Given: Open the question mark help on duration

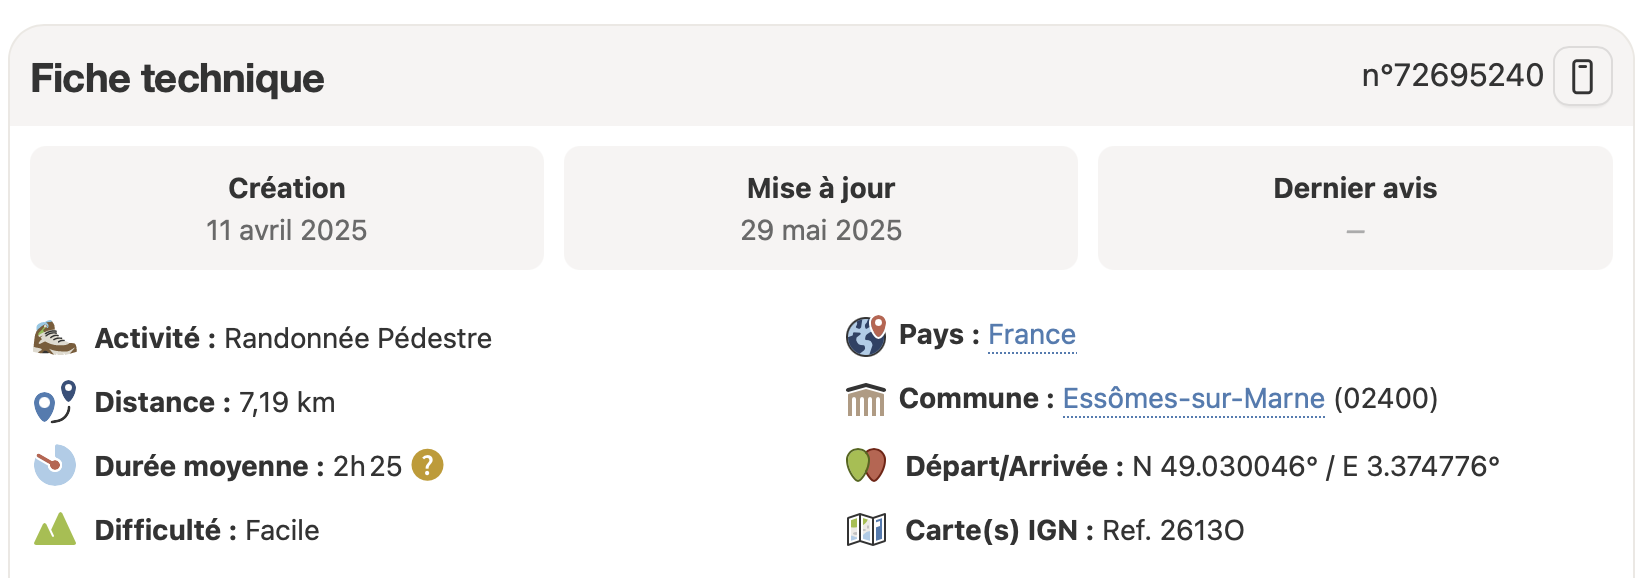Looking at the screenshot, I should click(x=427, y=465).
